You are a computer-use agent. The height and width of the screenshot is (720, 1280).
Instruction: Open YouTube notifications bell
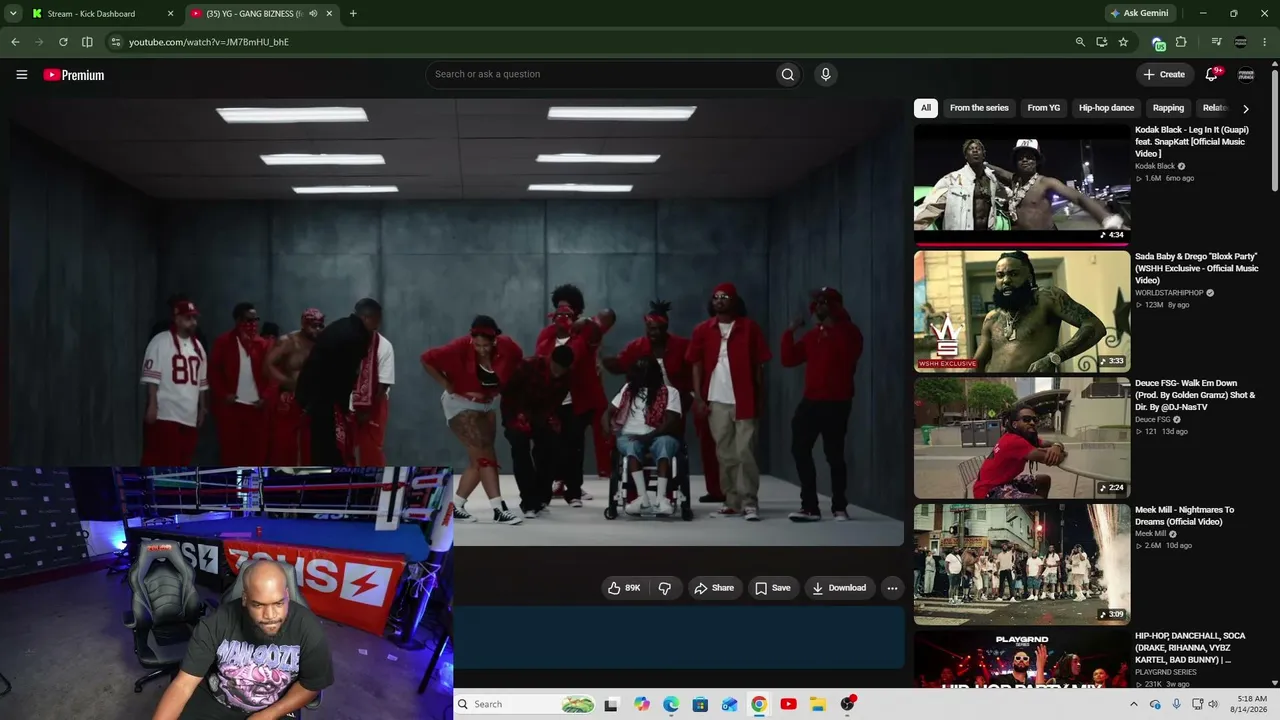click(1212, 74)
